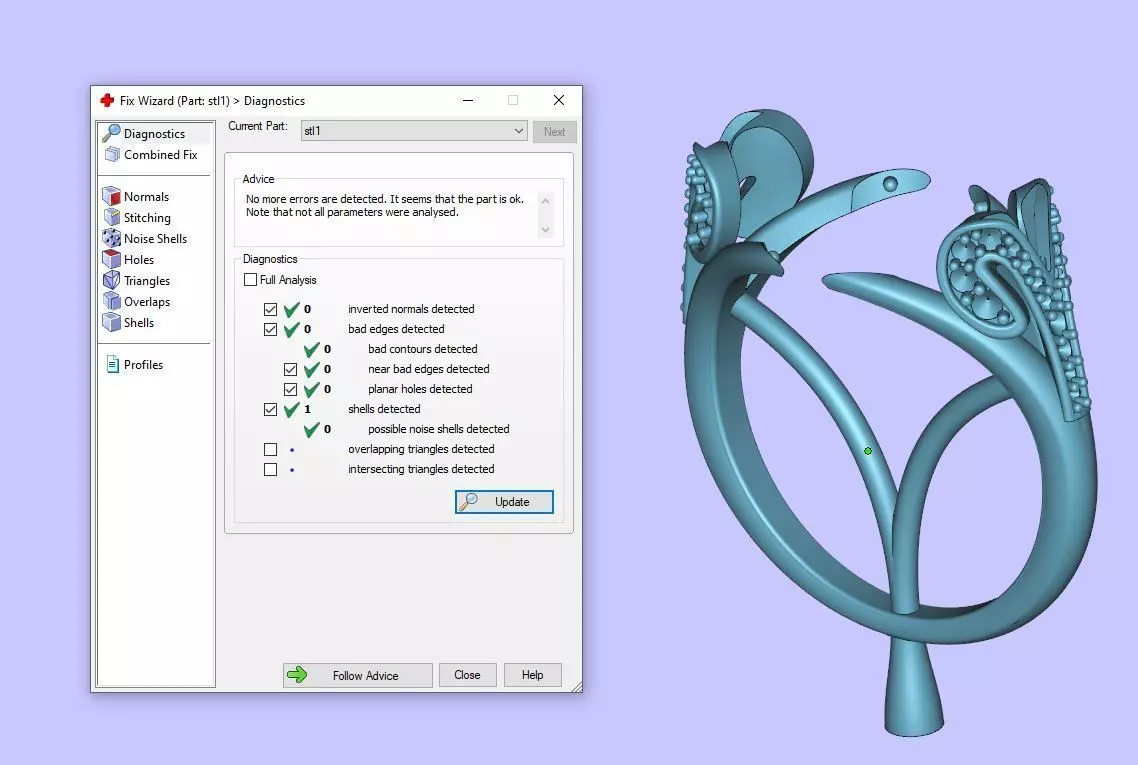Screen dimensions: 1138x765
Task: Open Shells fix via its icon
Action: click(x=111, y=322)
